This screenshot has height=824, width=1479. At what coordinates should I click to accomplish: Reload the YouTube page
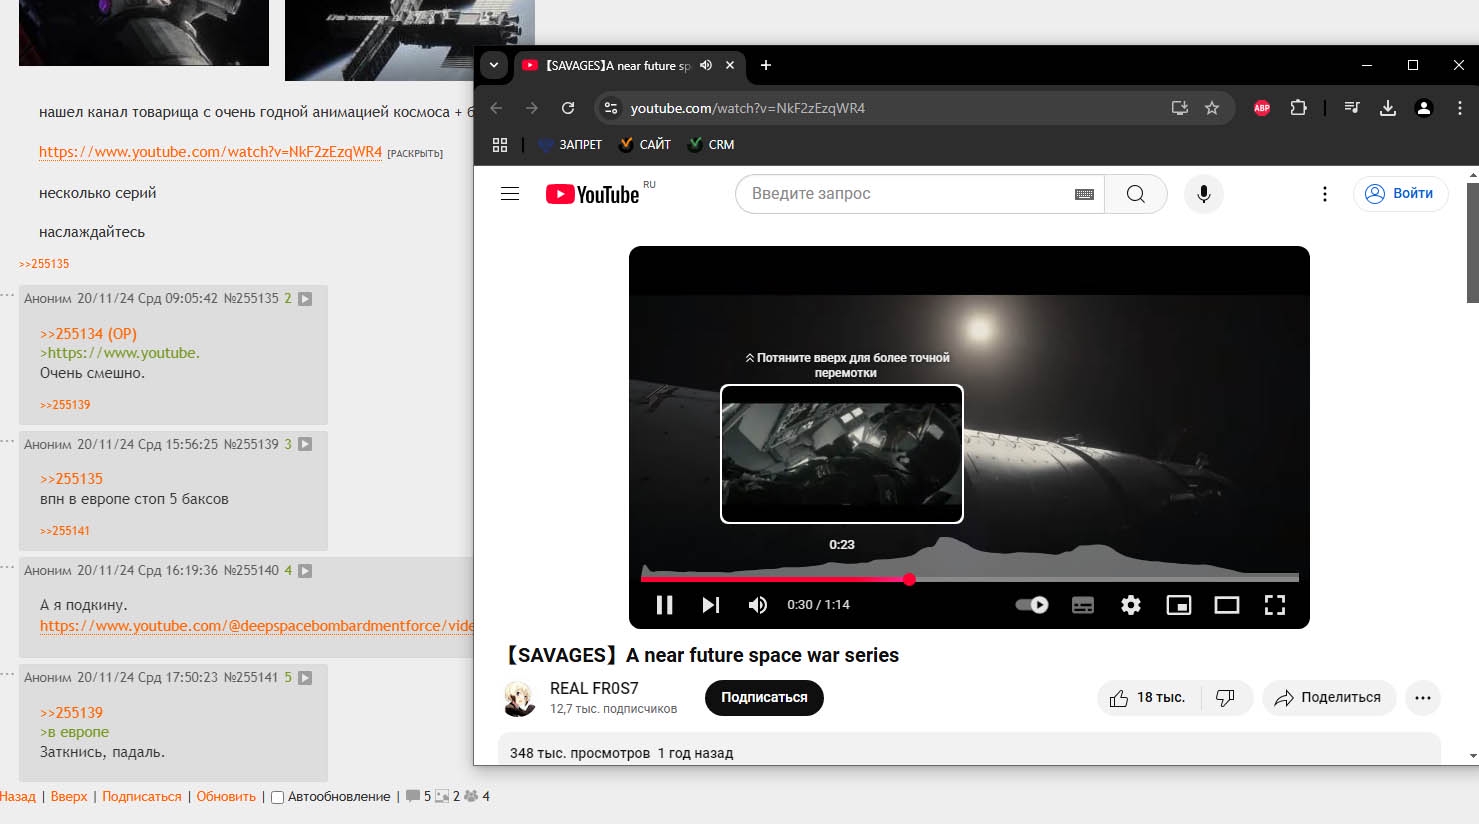click(x=568, y=108)
